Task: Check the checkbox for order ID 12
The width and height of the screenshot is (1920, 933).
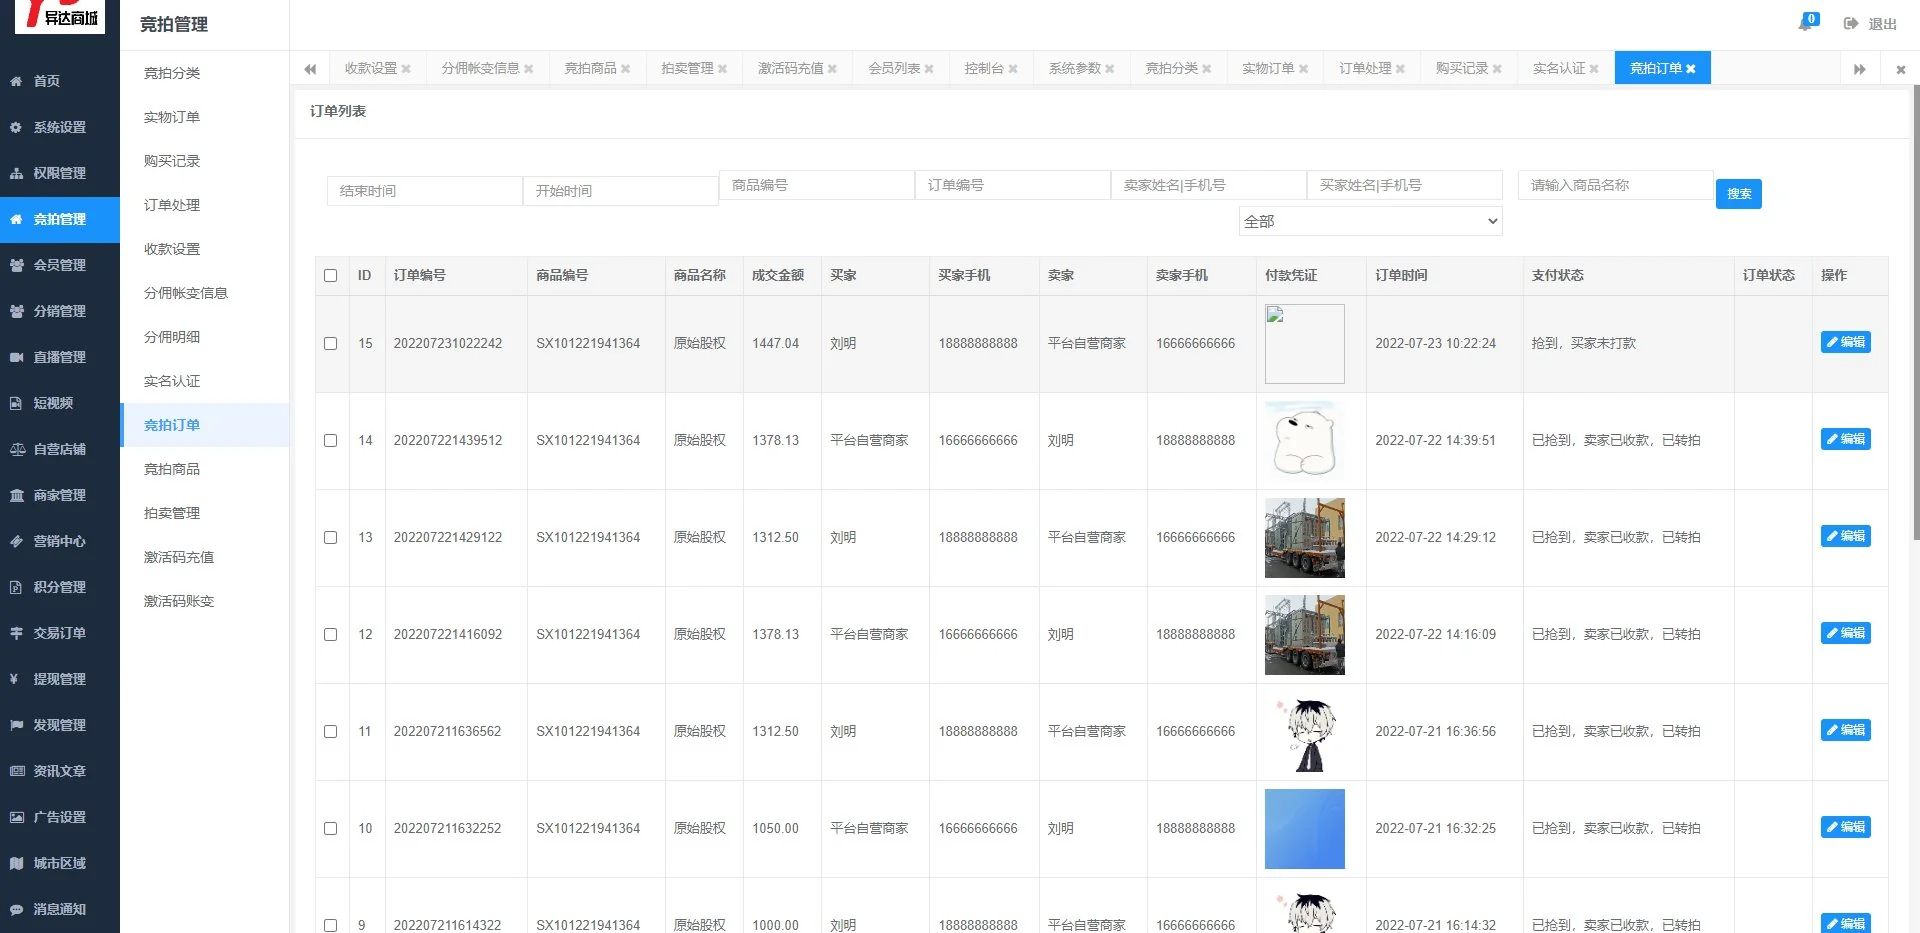Action: point(331,634)
